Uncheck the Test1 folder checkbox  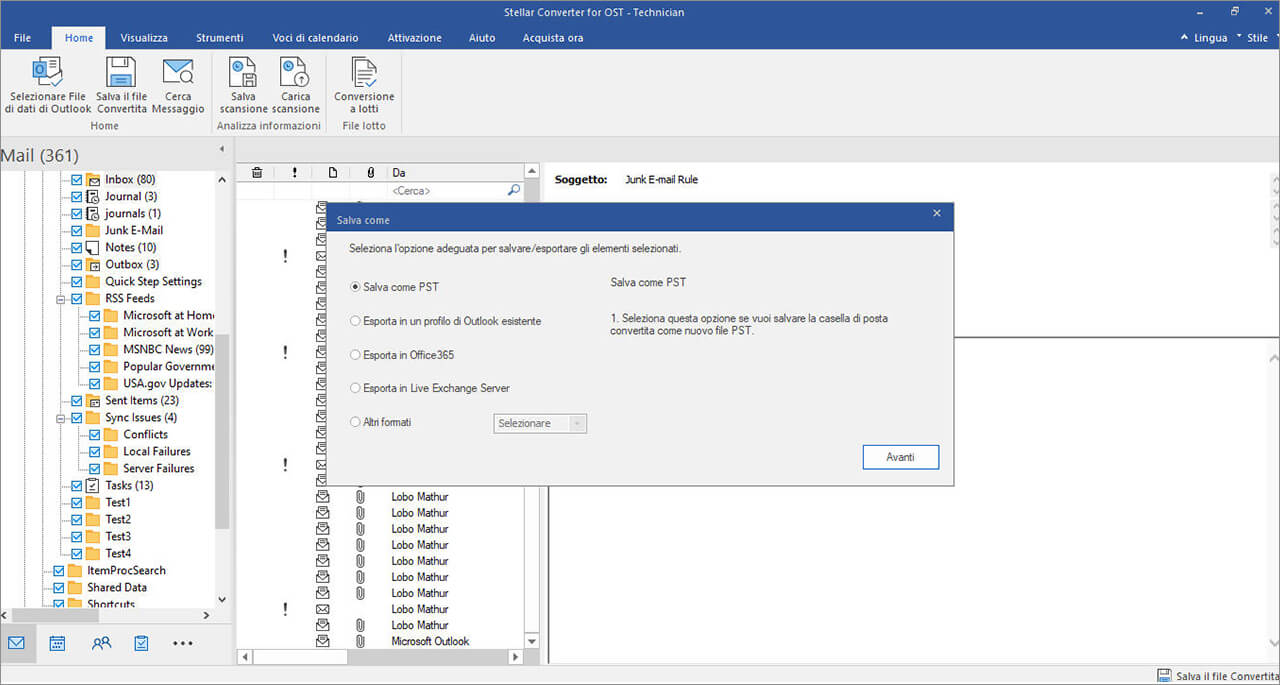pyautogui.click(x=77, y=502)
